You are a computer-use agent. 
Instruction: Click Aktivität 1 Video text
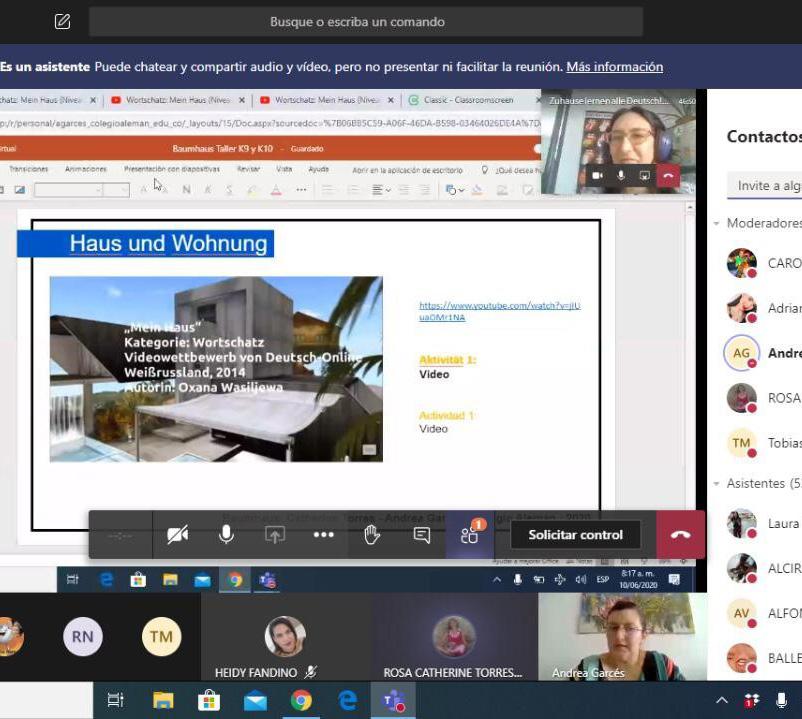(x=447, y=367)
